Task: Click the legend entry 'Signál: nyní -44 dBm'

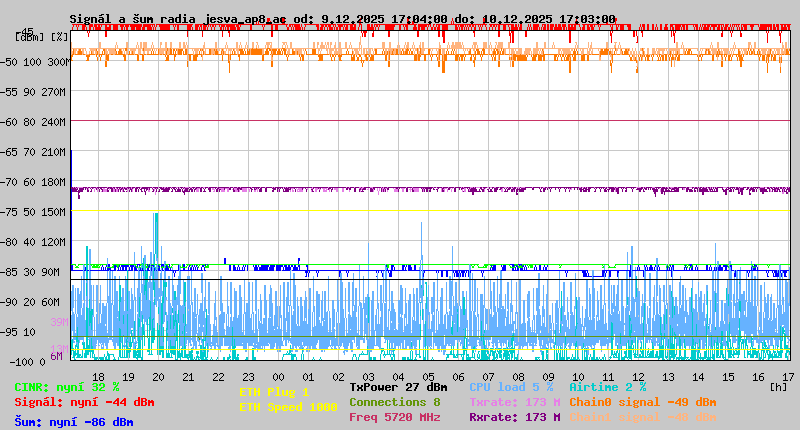Action: (x=84, y=402)
